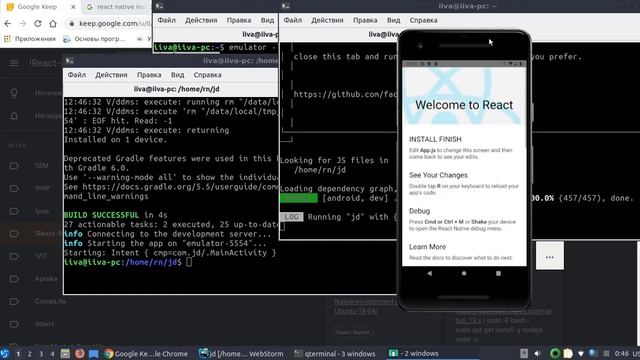
Task: Open the Chrome home page button
Action: pos(53,24)
